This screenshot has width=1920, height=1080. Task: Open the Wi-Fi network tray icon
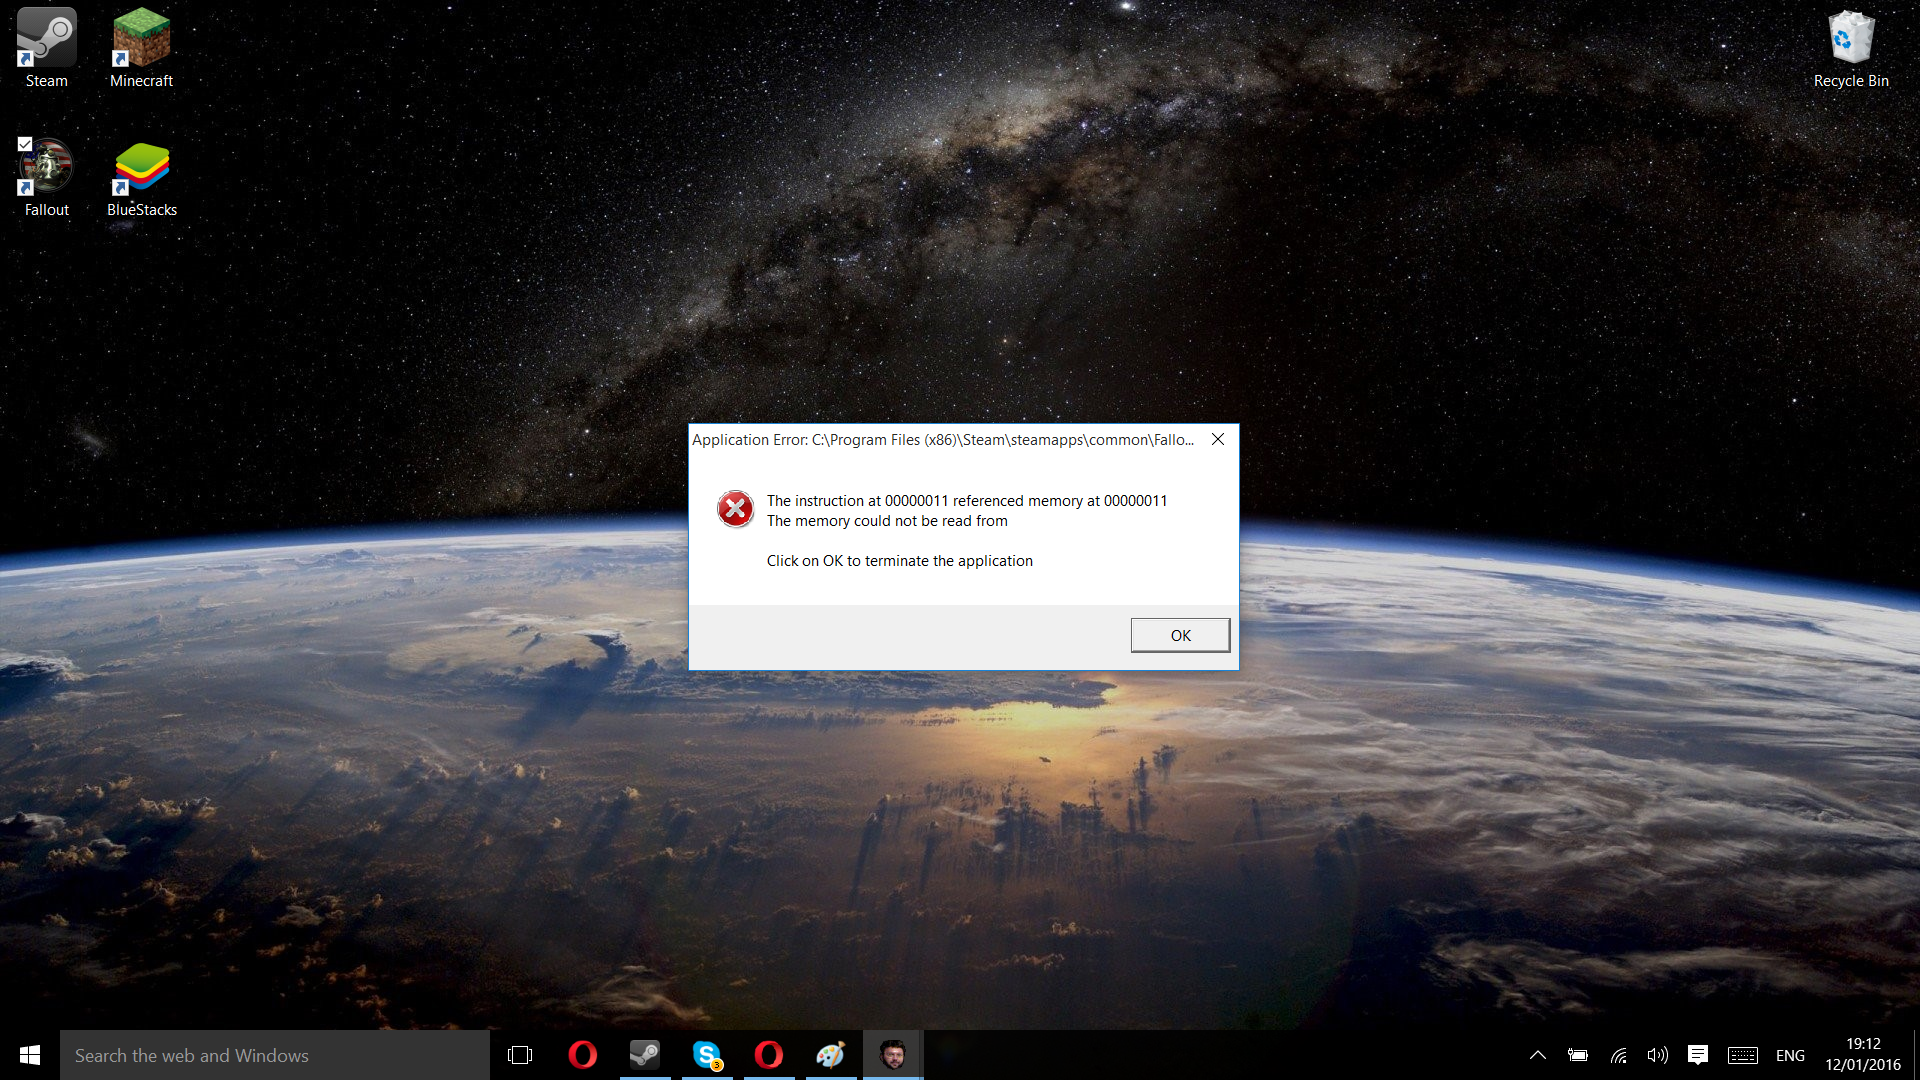(1619, 1055)
